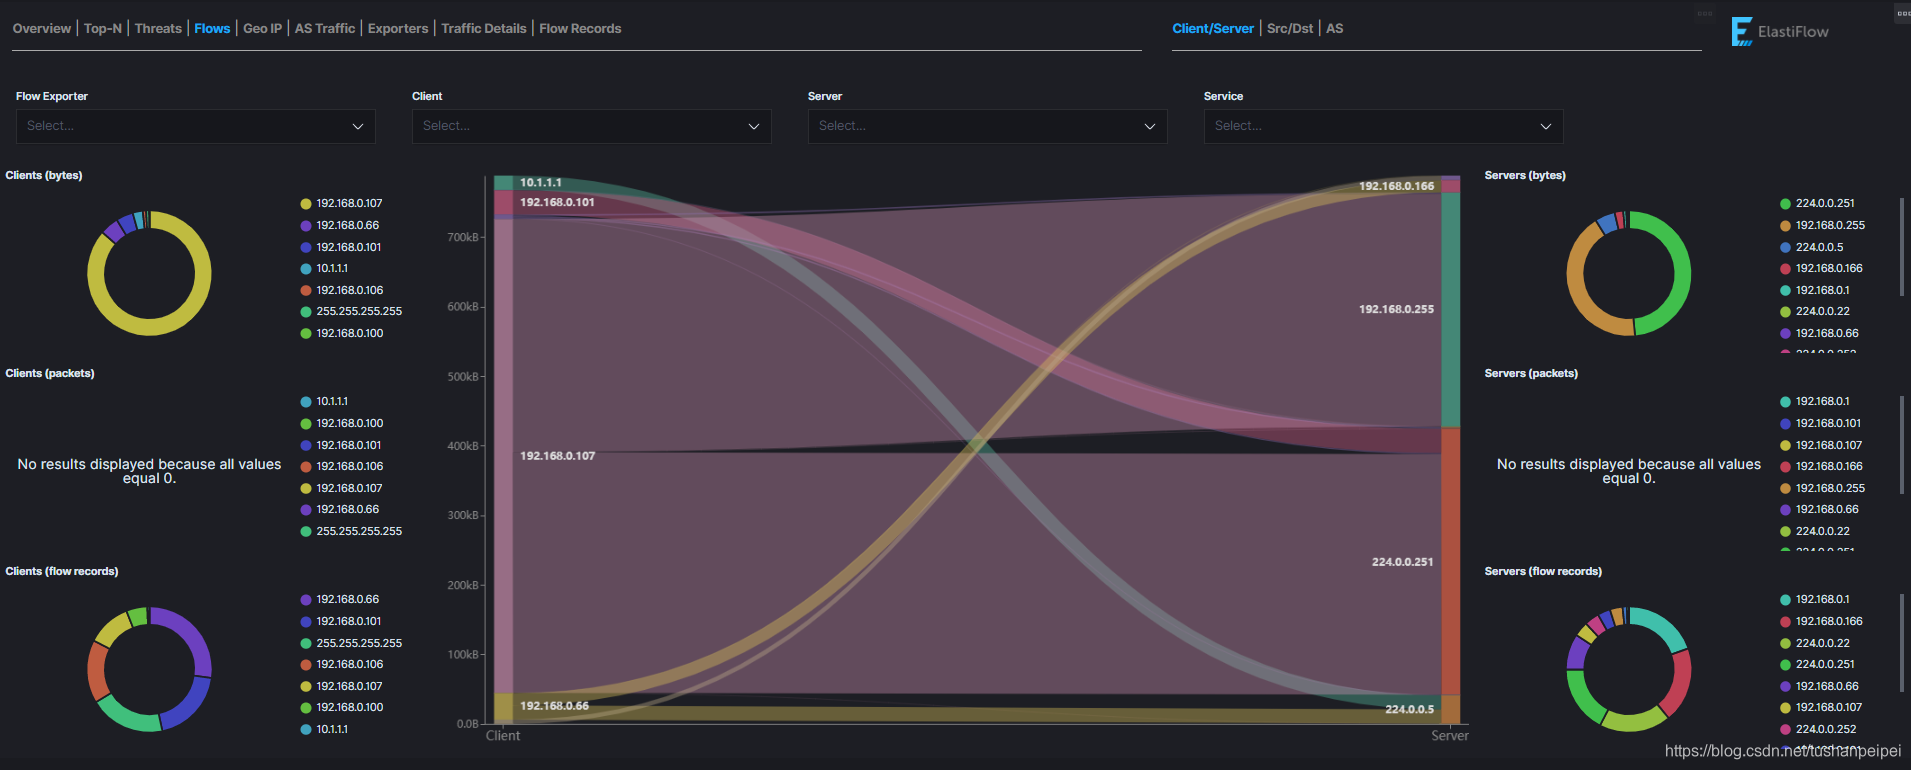This screenshot has width=1911, height=770.
Task: Toggle 192.168.0.1 in Servers (packets) legend
Action: (x=1815, y=402)
